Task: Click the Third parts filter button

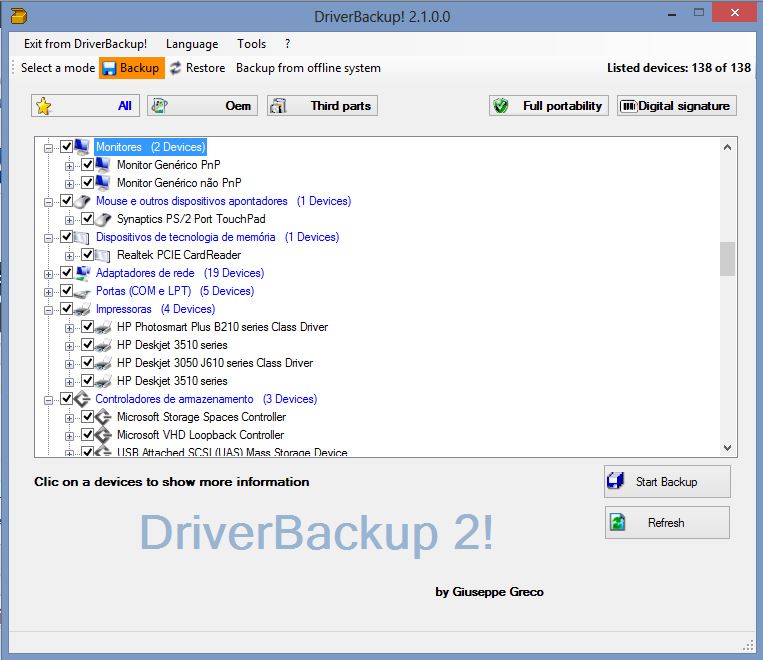Action: point(322,106)
